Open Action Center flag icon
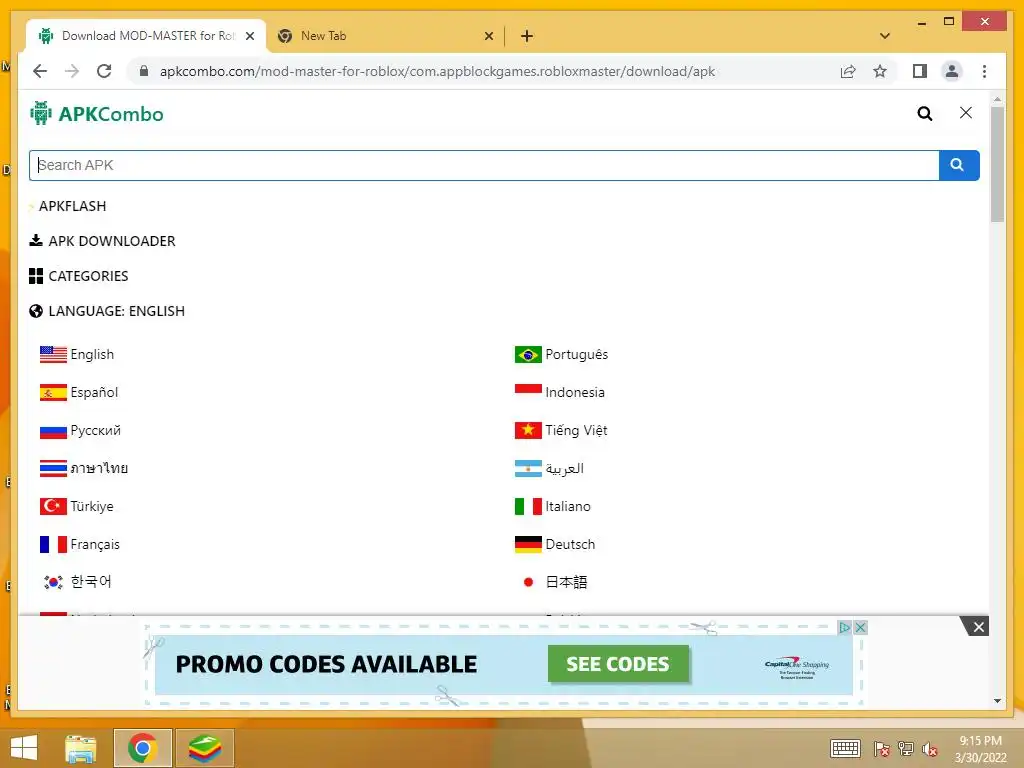Image resolution: width=1024 pixels, height=768 pixels. tap(881, 748)
